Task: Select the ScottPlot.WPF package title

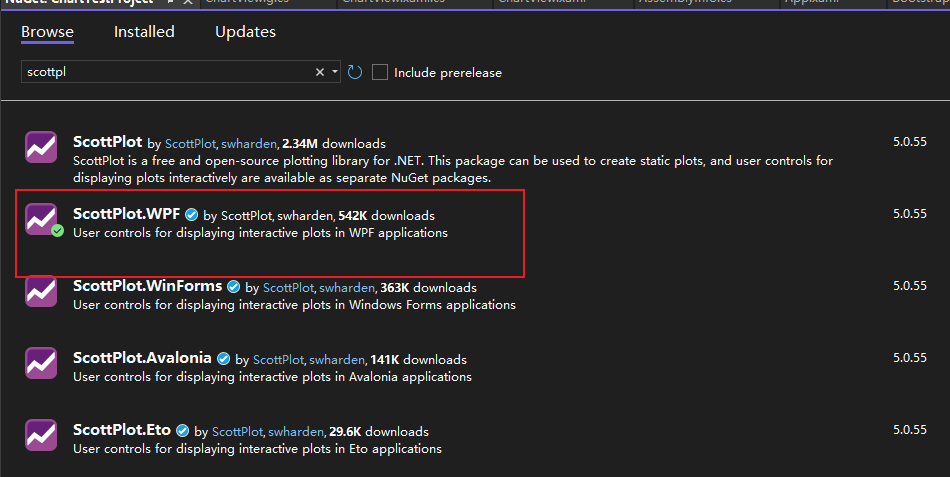Action: [x=127, y=214]
